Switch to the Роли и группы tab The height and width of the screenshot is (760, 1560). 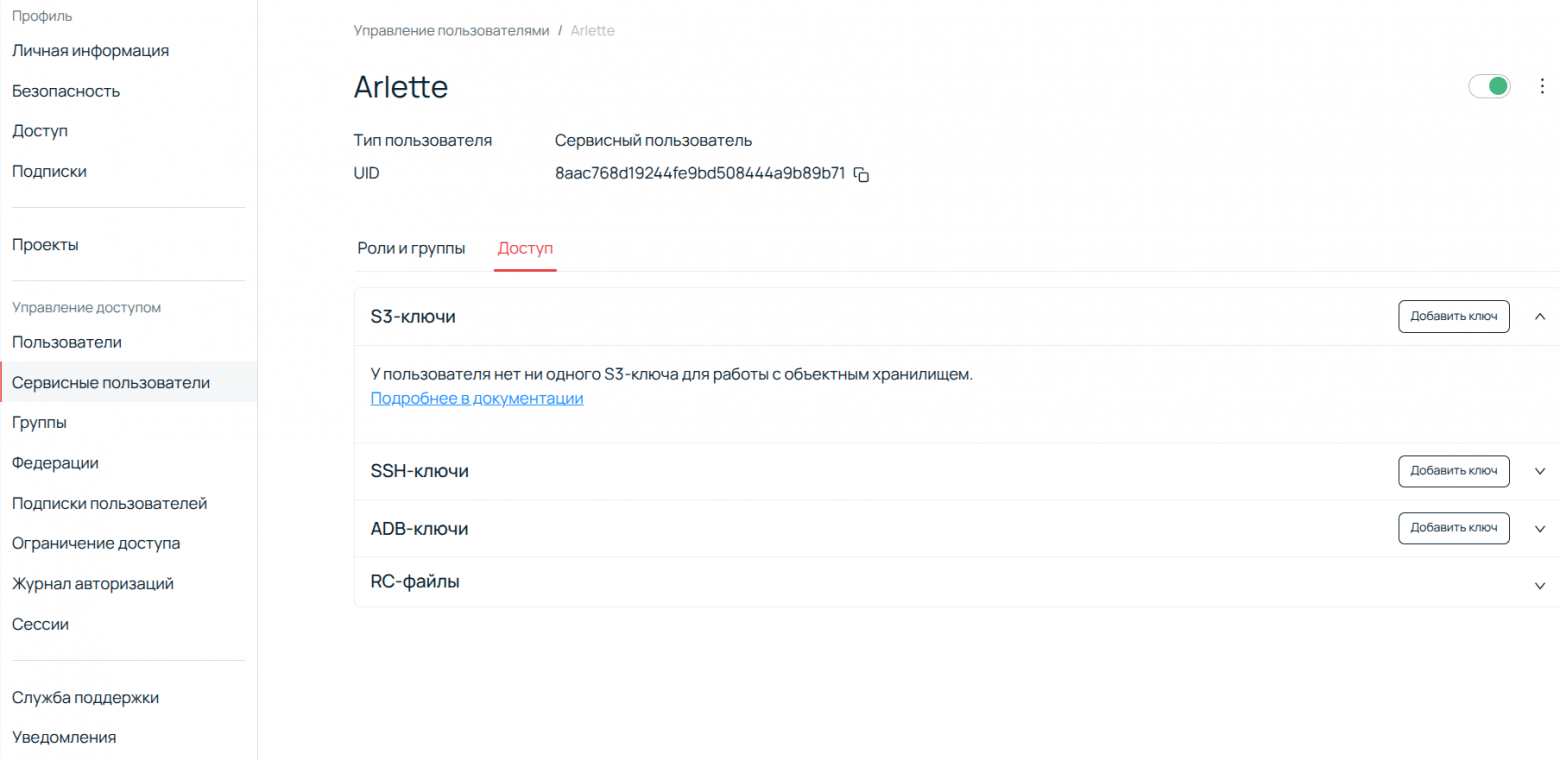(x=411, y=248)
